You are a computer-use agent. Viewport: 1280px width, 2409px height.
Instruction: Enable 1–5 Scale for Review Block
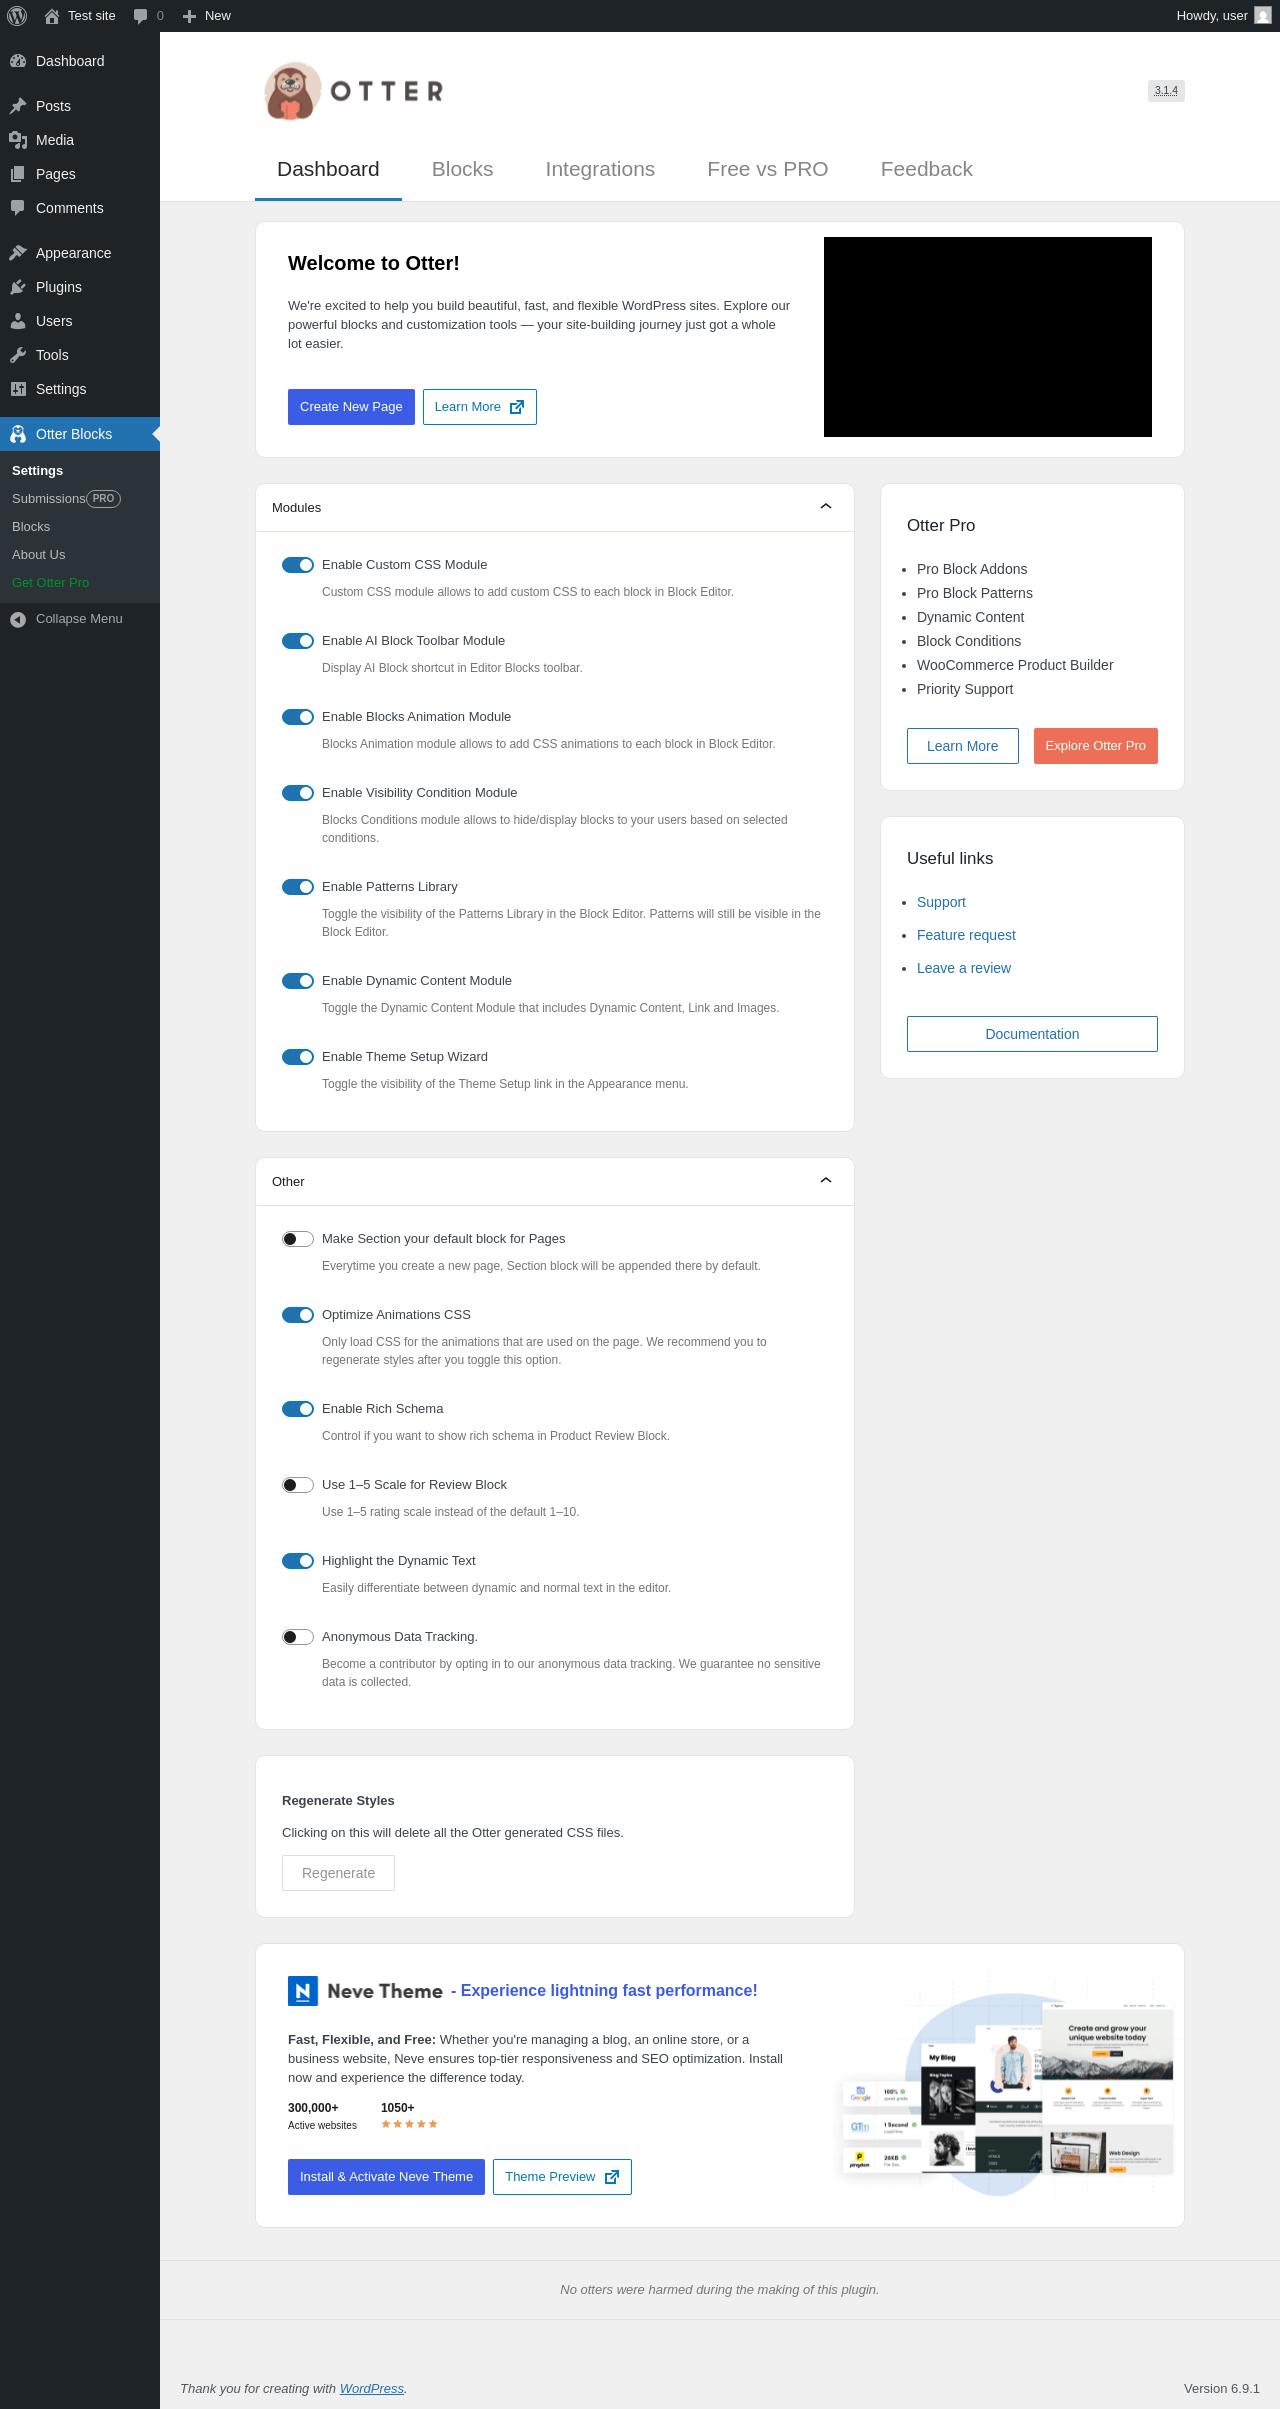[298, 1485]
